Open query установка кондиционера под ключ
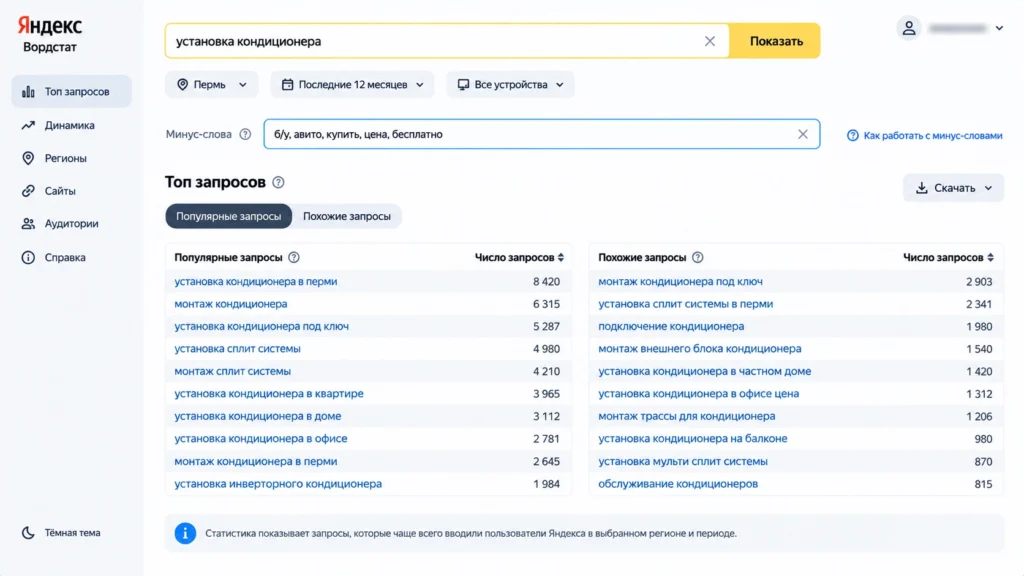 pyautogui.click(x=261, y=326)
